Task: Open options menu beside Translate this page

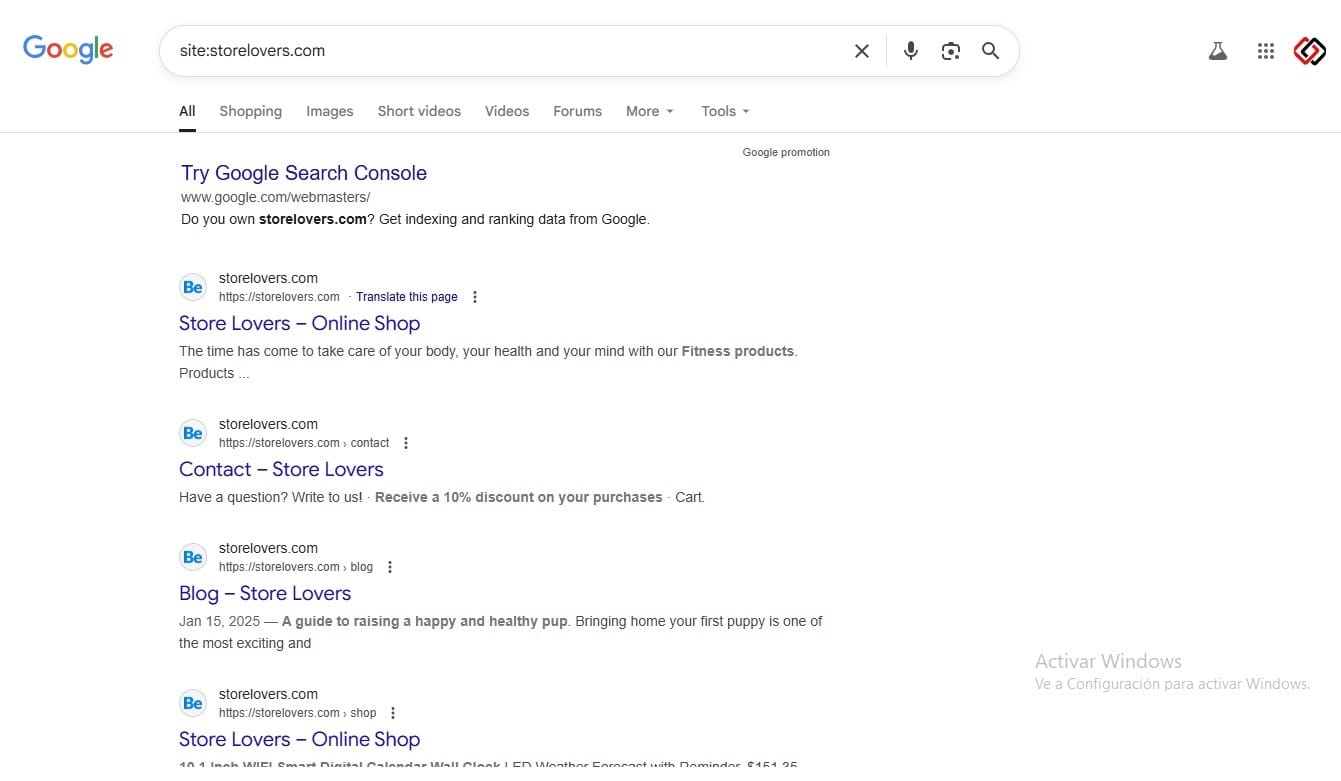Action: (475, 297)
